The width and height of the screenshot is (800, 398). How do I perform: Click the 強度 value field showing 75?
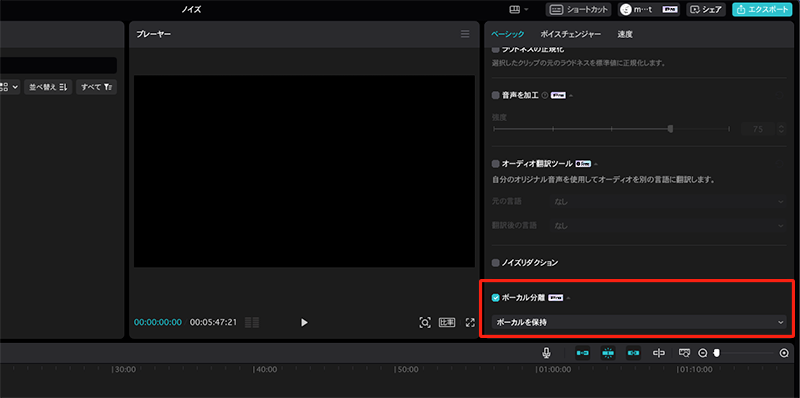(757, 129)
